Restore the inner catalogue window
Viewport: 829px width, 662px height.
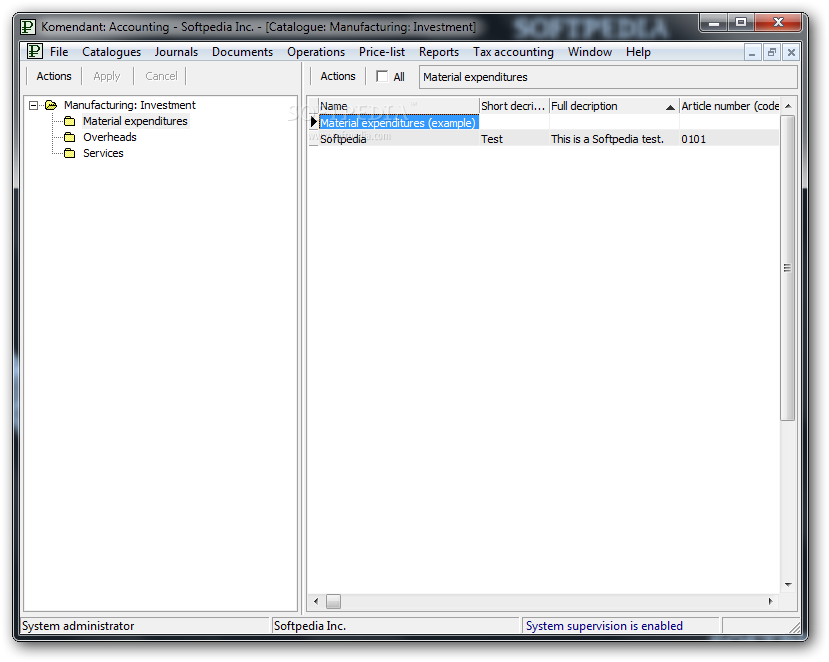pos(772,52)
